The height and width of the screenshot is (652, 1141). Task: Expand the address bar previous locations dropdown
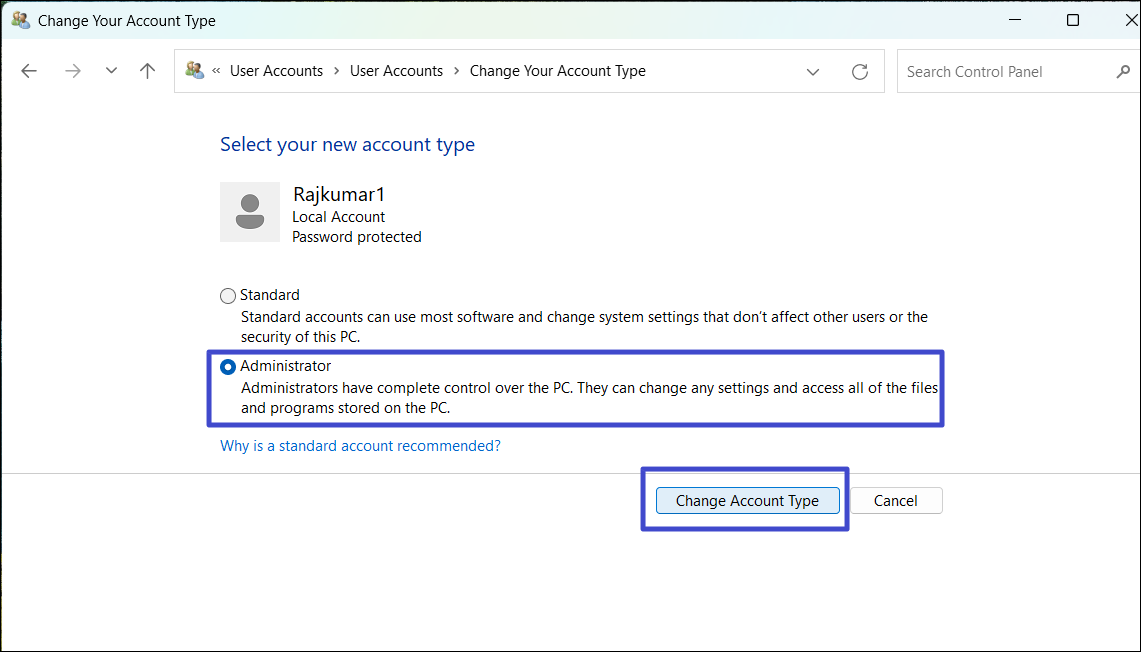coord(813,72)
